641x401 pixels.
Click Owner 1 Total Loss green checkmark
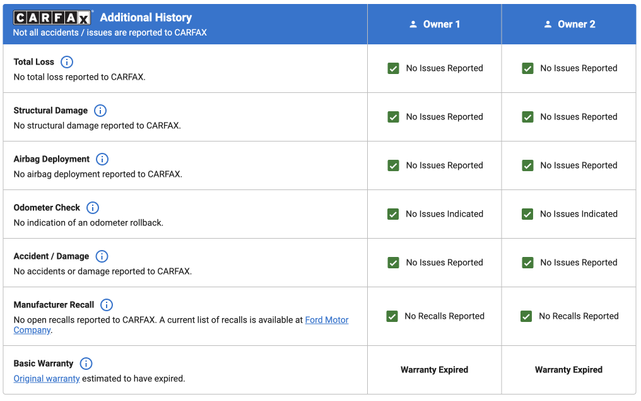pyautogui.click(x=393, y=69)
